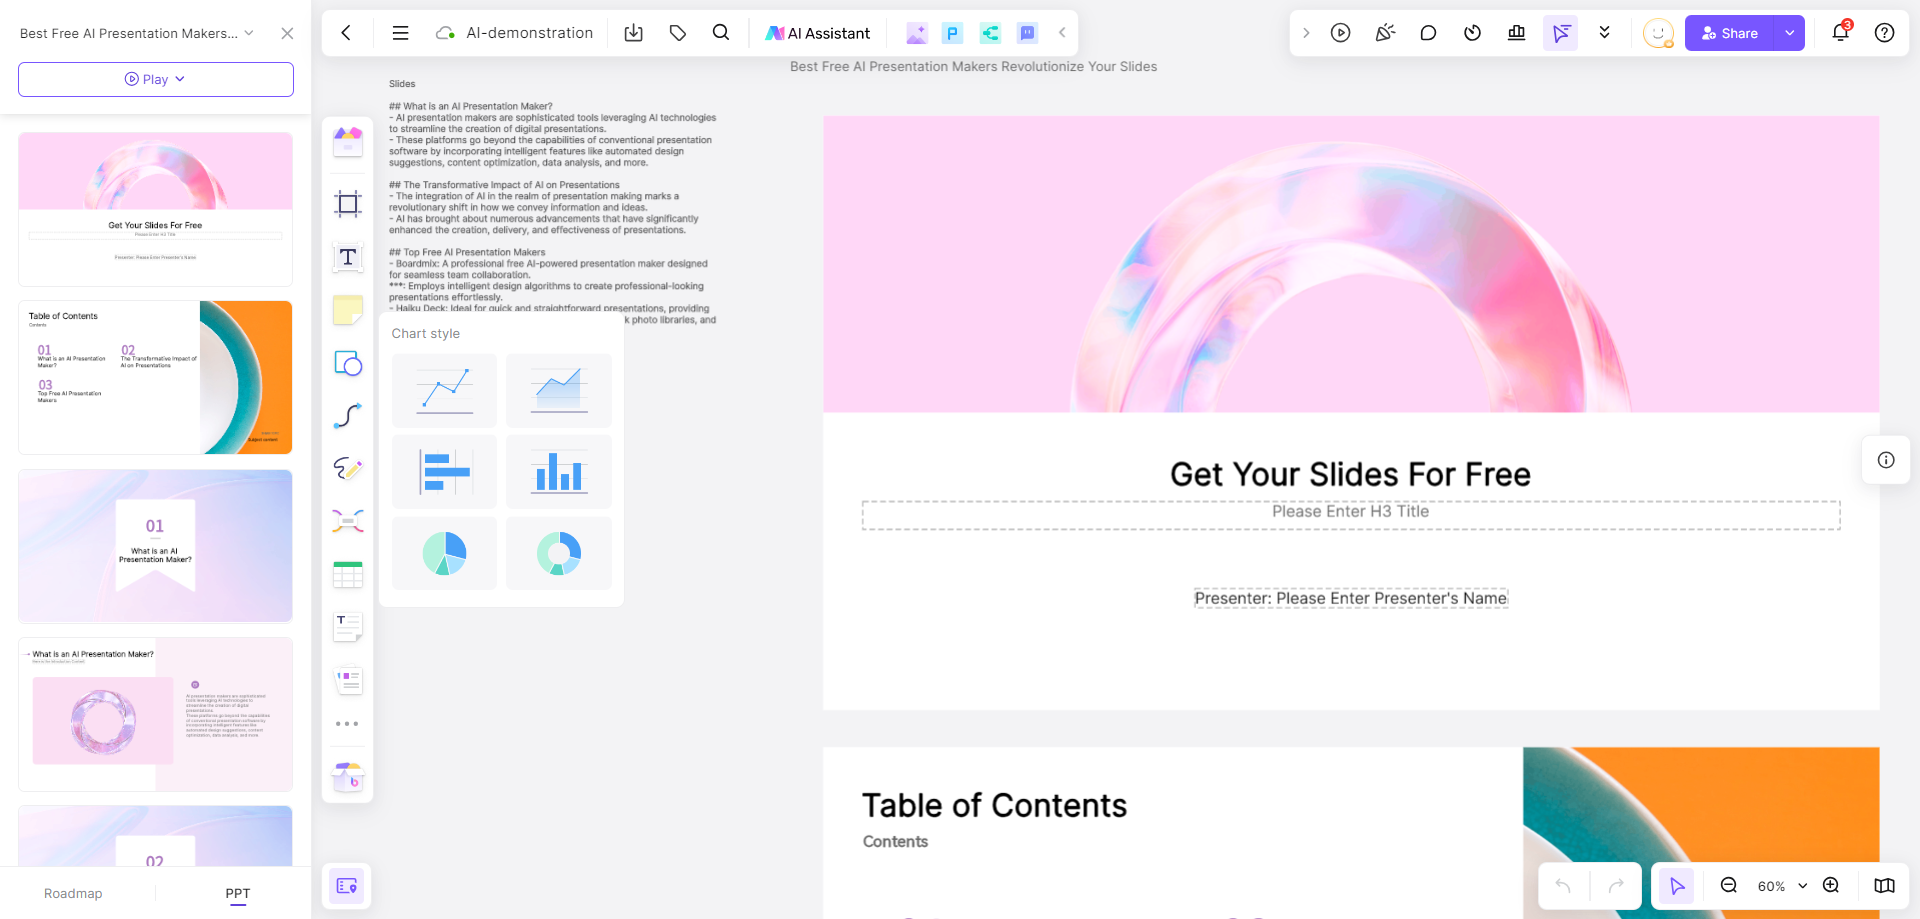Select the Mind map tool
The width and height of the screenshot is (1920, 919).
(x=348, y=520)
